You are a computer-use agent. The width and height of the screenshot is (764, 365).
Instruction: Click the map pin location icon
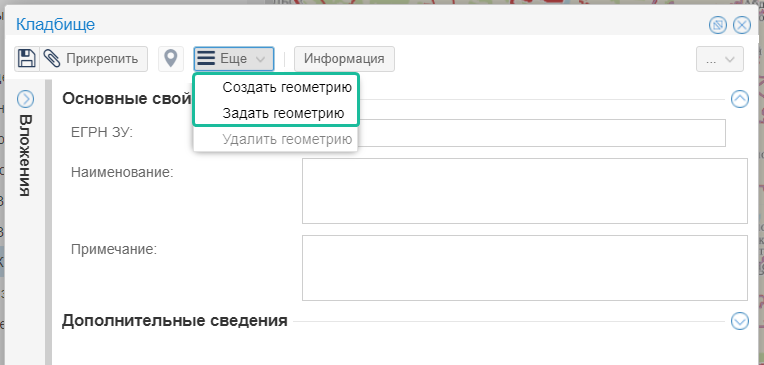[x=171, y=59]
